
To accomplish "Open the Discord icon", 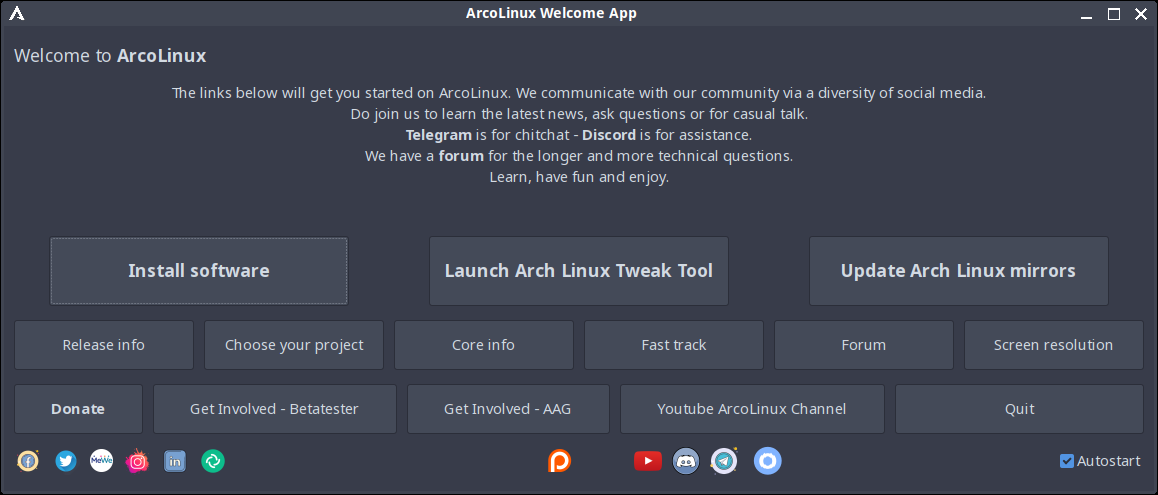I will (686, 462).
